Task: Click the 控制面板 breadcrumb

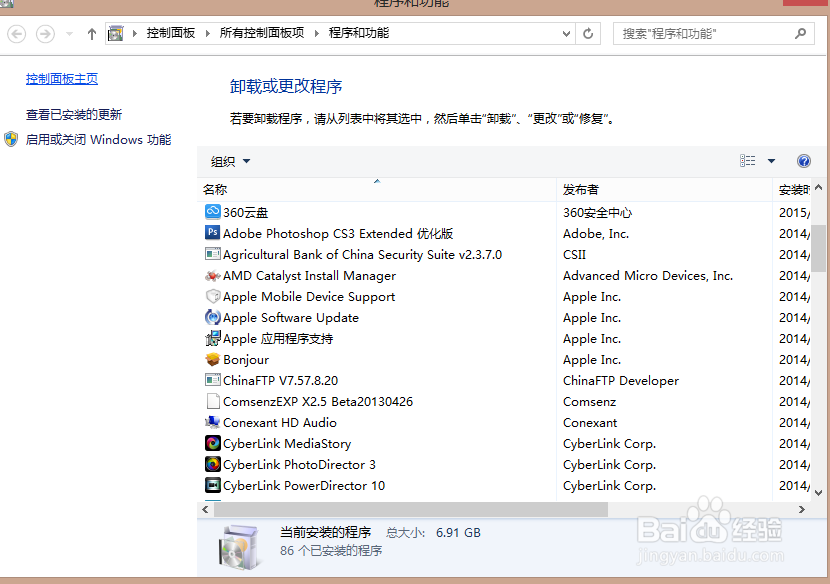Action: click(x=170, y=33)
